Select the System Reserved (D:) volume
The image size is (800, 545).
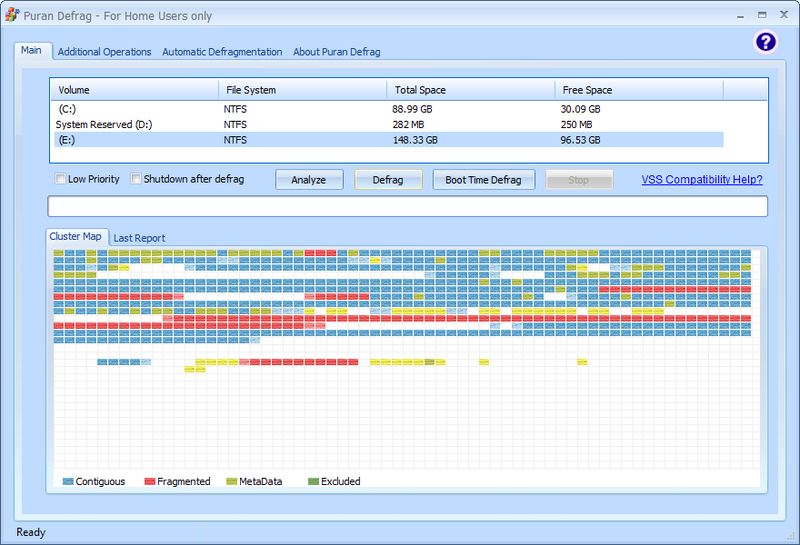click(x=389, y=125)
